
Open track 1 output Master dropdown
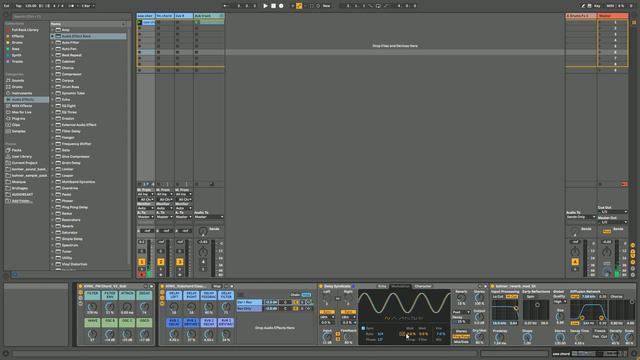146,217
